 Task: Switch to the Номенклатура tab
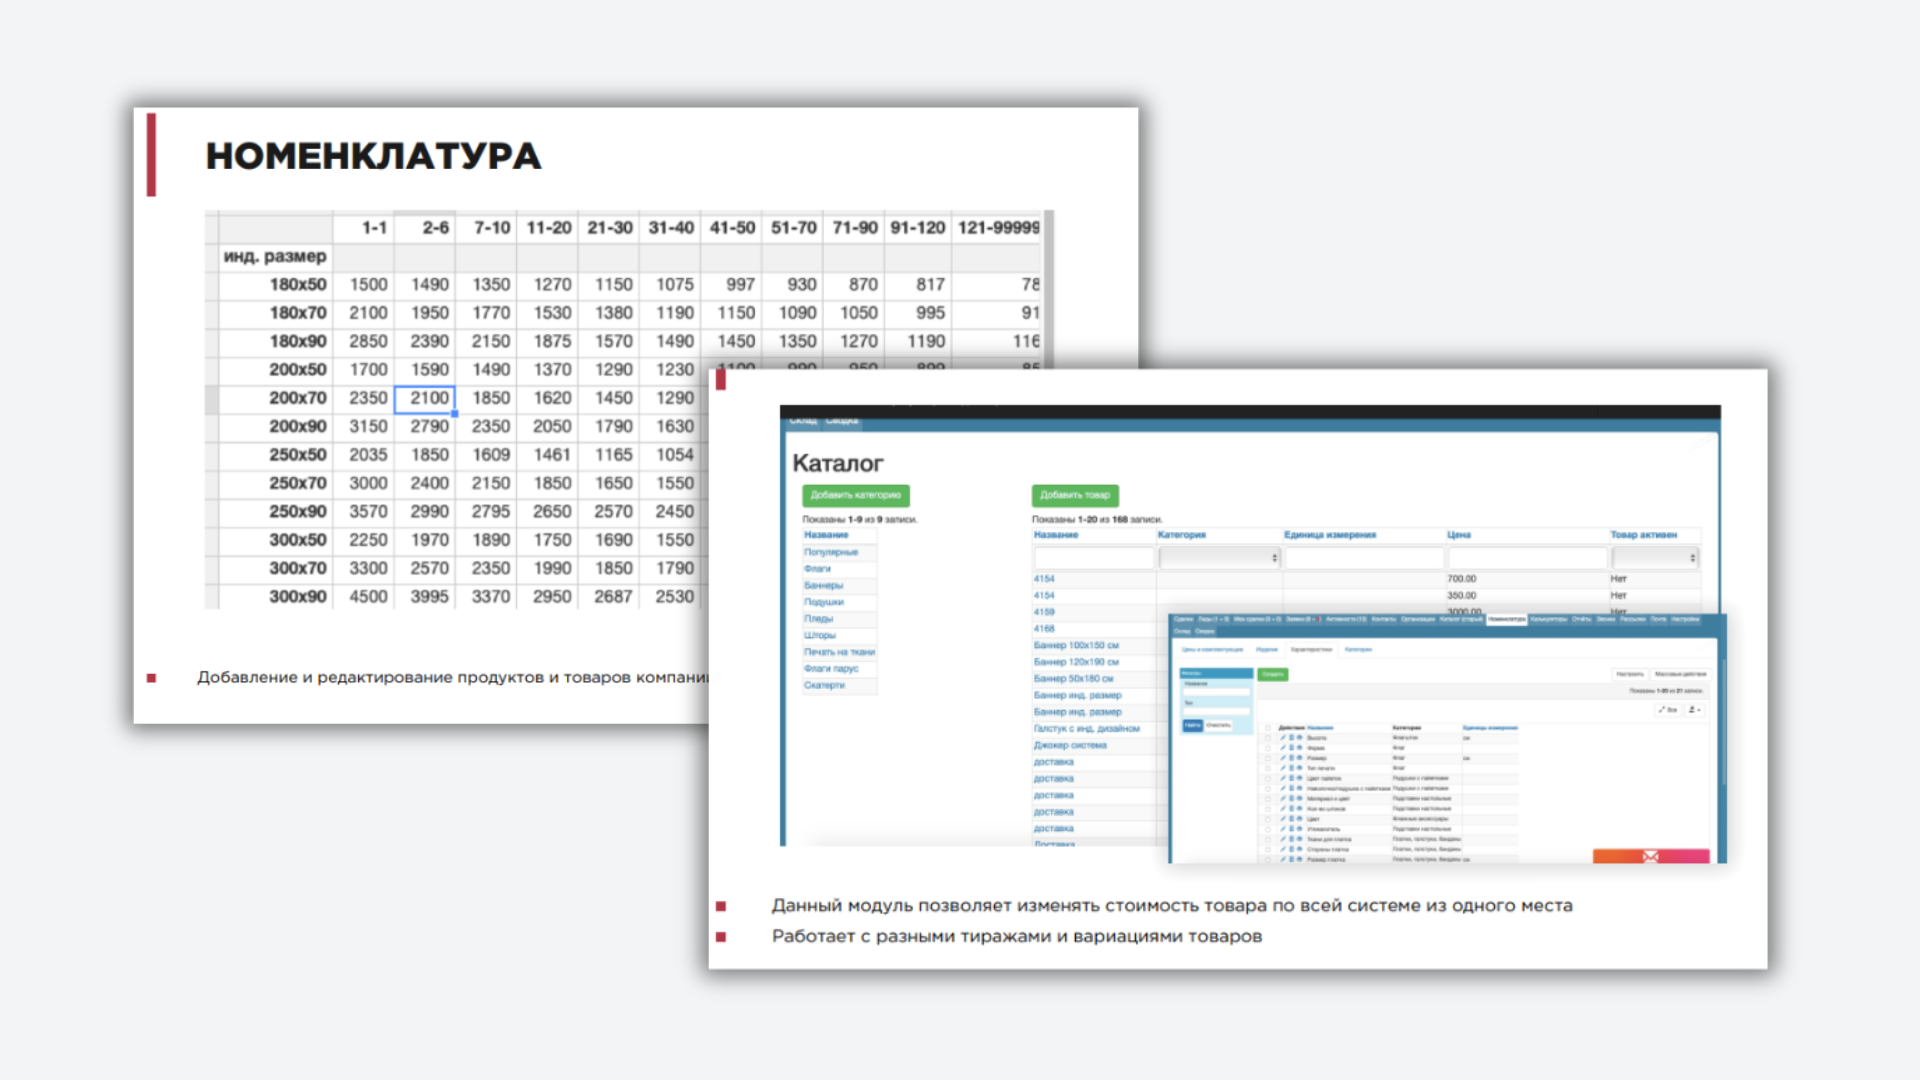pyautogui.click(x=1507, y=619)
